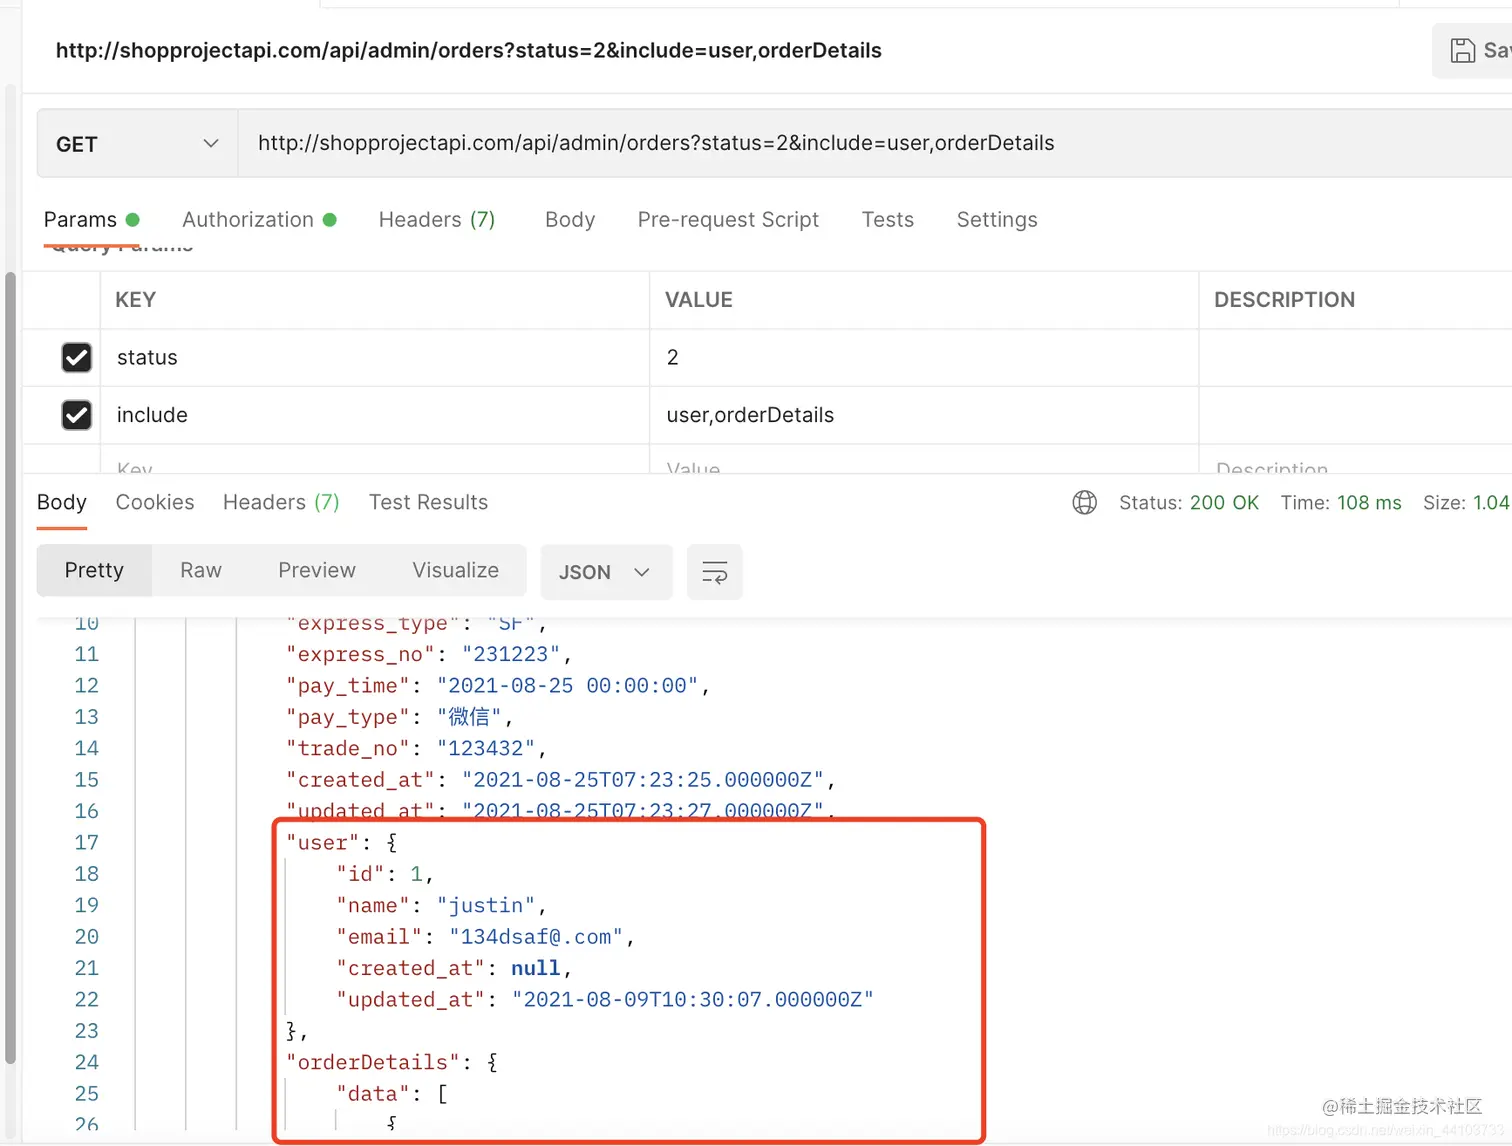Open the GET method dropdown
This screenshot has height=1146, width=1512.
(138, 144)
